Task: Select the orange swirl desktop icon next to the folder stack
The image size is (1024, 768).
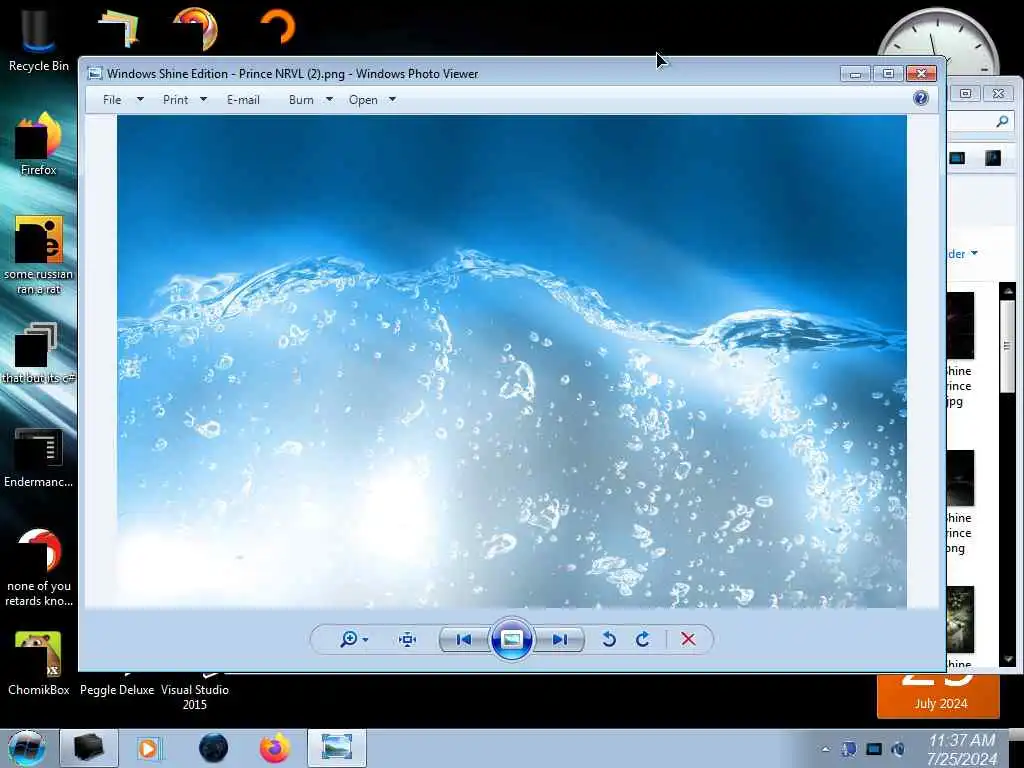Action: coord(195,29)
